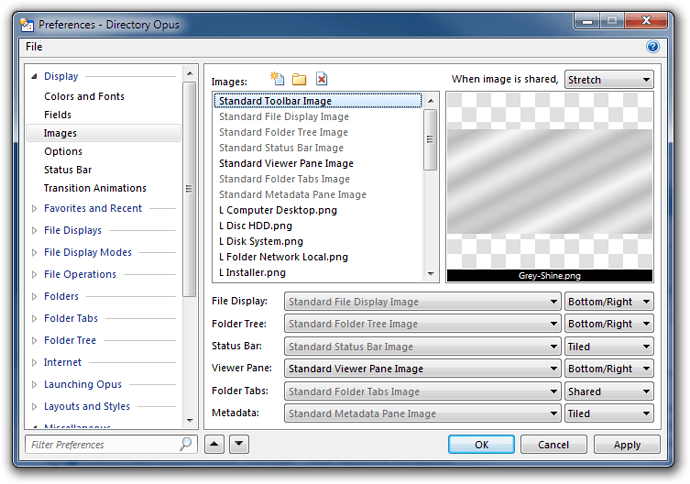
Task: Select 'Standard Status Bar Image' list entry
Action: pyautogui.click(x=318, y=148)
